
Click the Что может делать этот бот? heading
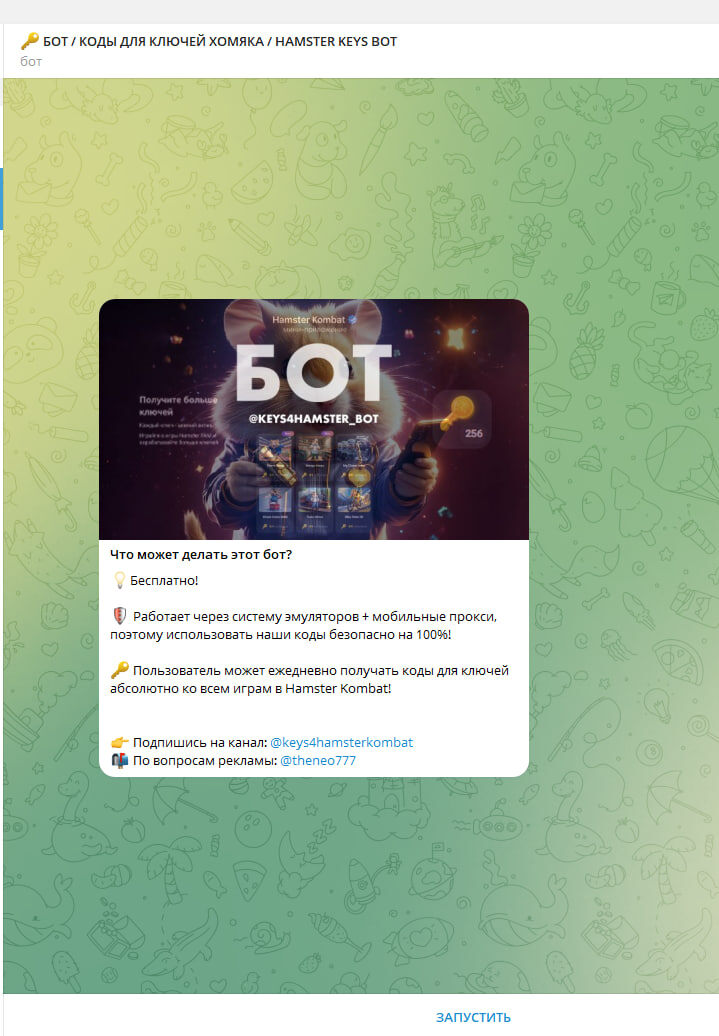click(201, 554)
